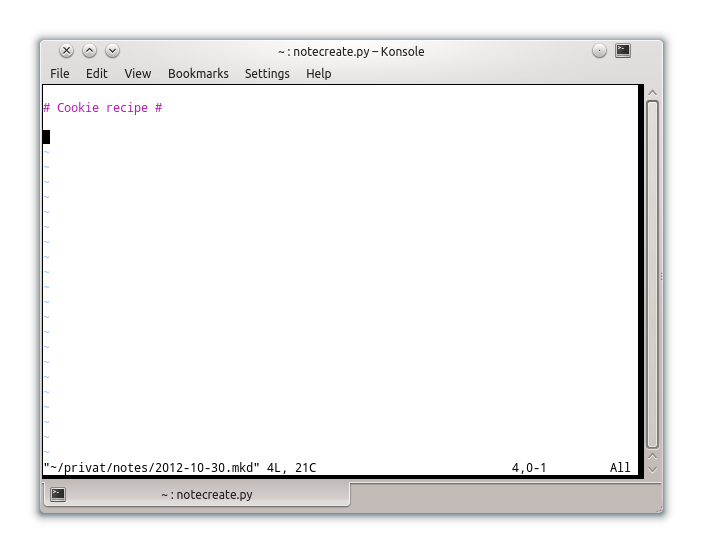Click the vertical scrollbar handle

(653, 274)
